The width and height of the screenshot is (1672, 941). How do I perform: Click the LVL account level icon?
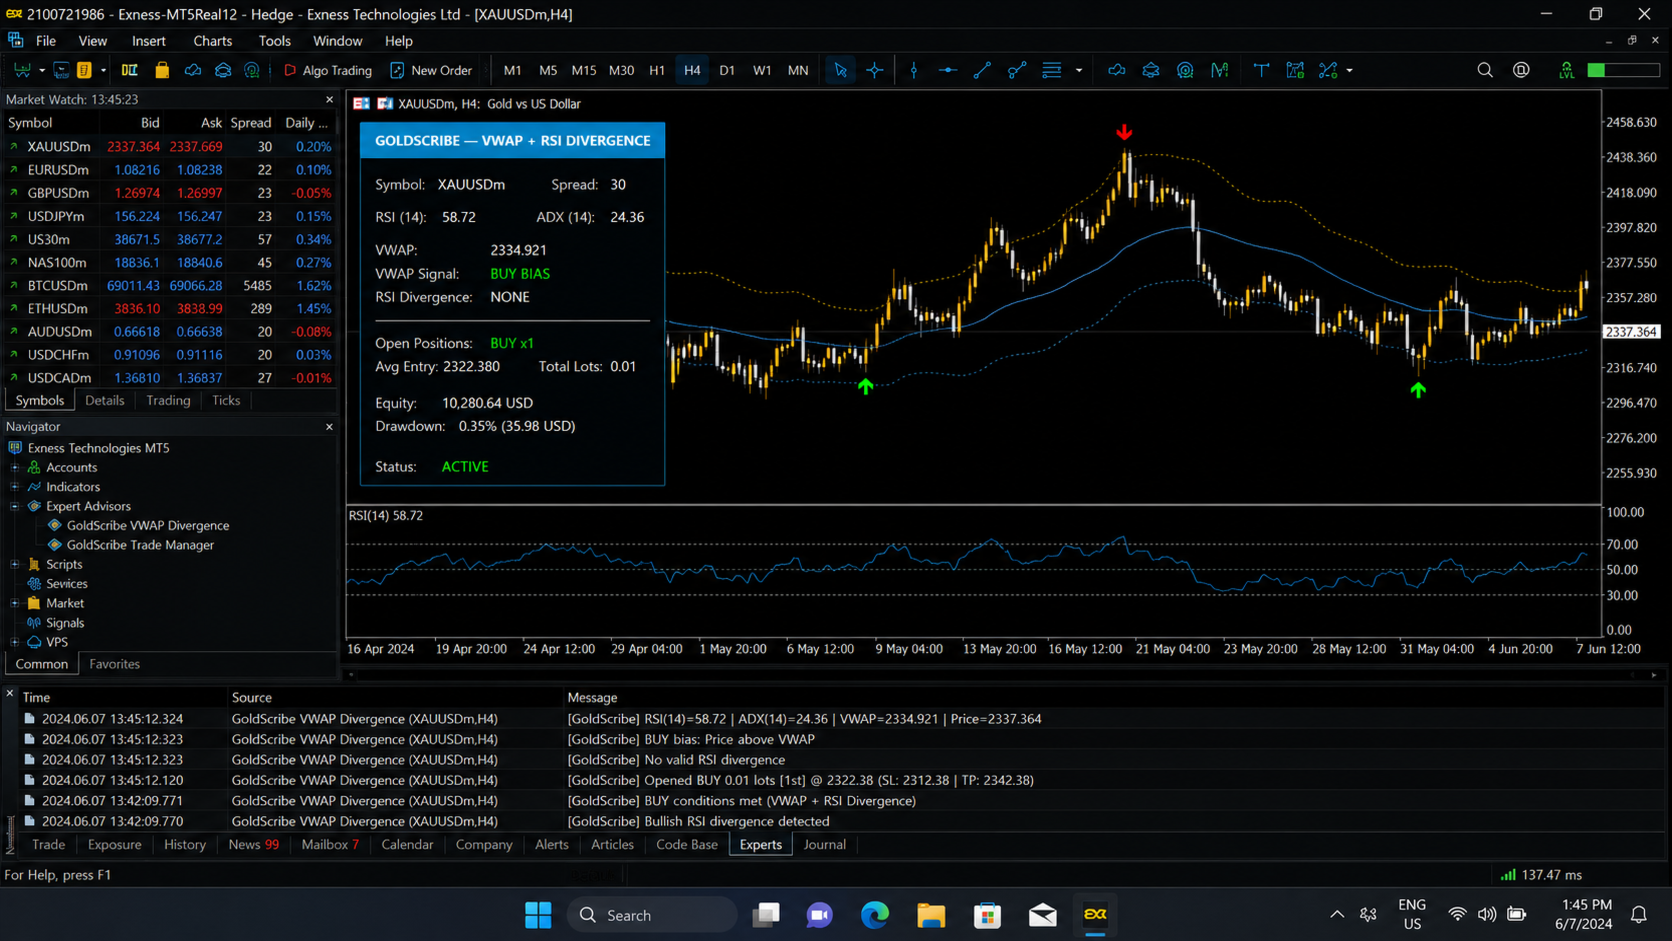coord(1566,70)
